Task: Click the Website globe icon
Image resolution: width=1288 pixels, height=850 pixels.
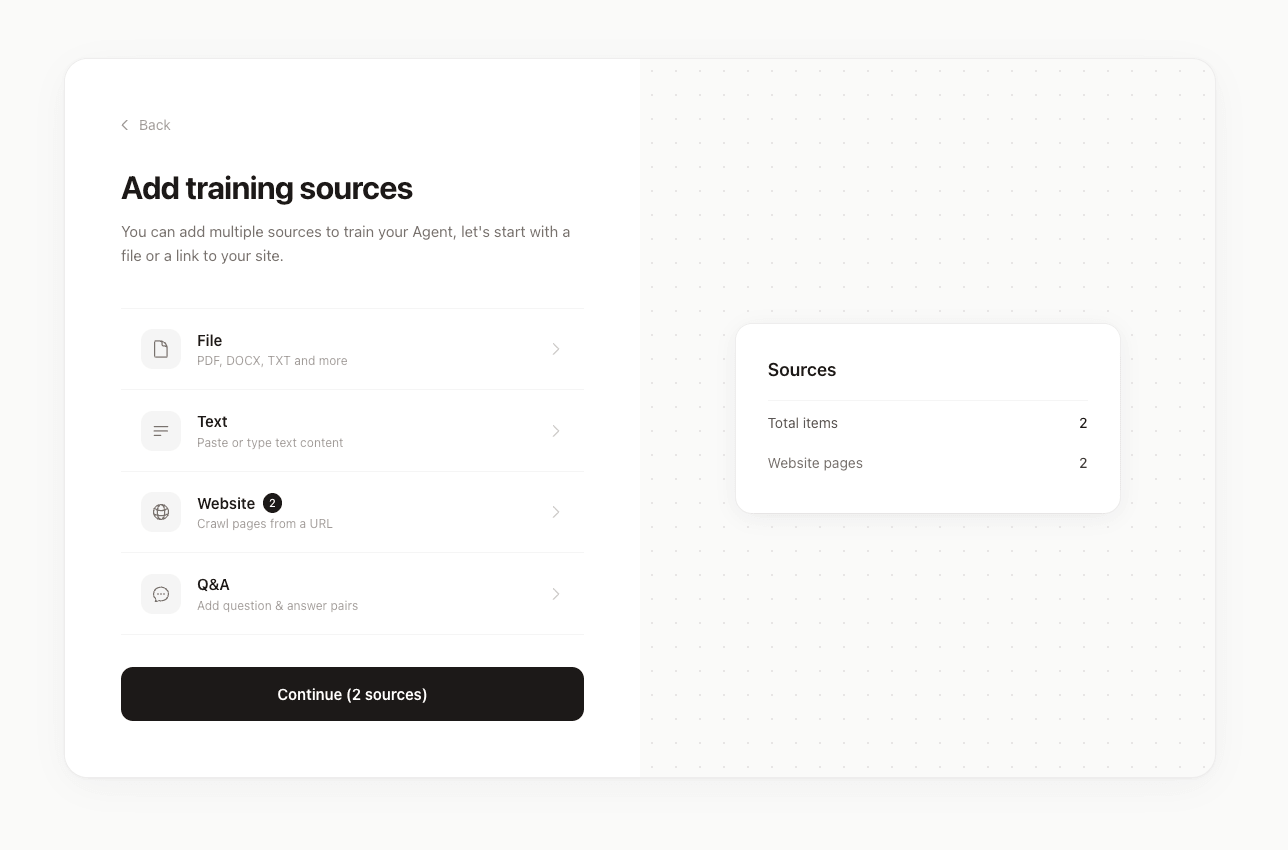Action: point(161,511)
